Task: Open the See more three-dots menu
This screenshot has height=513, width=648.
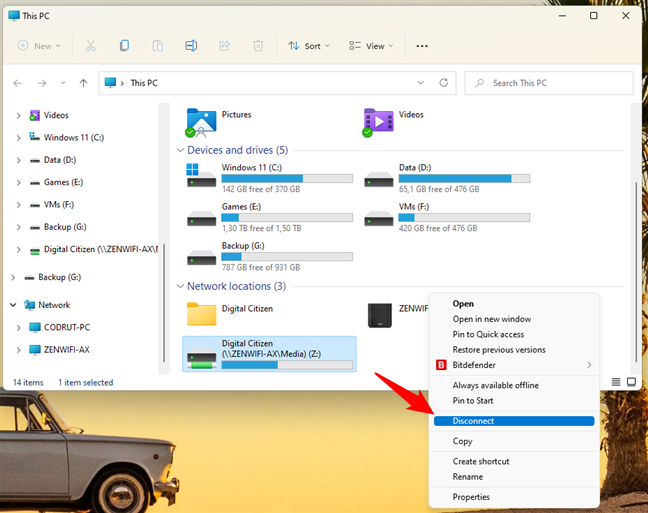Action: pos(422,46)
